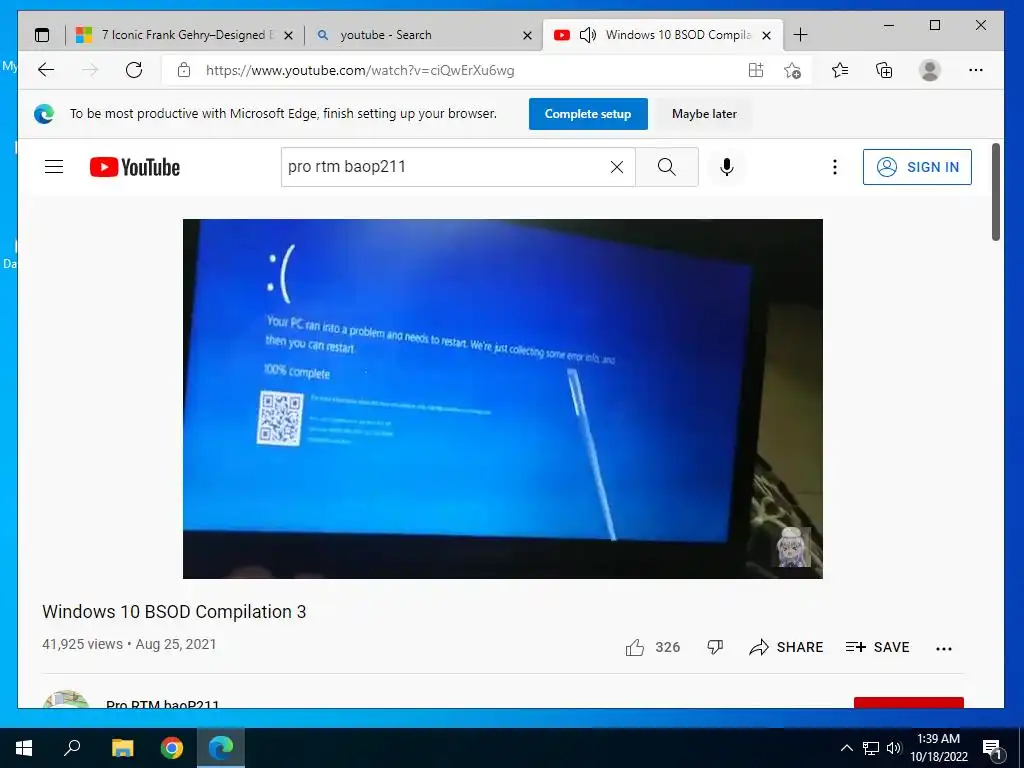1024x768 pixels.
Task: Close the youtube - Search tab
Action: click(528, 35)
